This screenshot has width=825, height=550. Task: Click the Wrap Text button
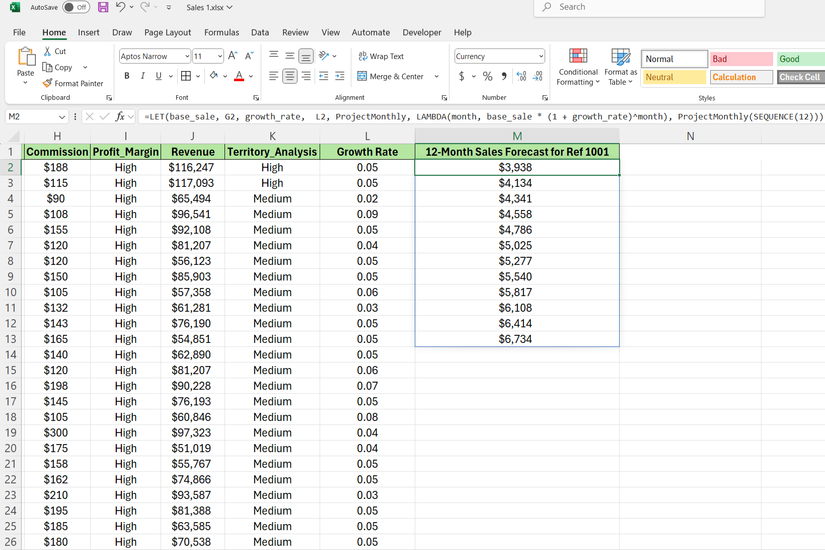(380, 56)
